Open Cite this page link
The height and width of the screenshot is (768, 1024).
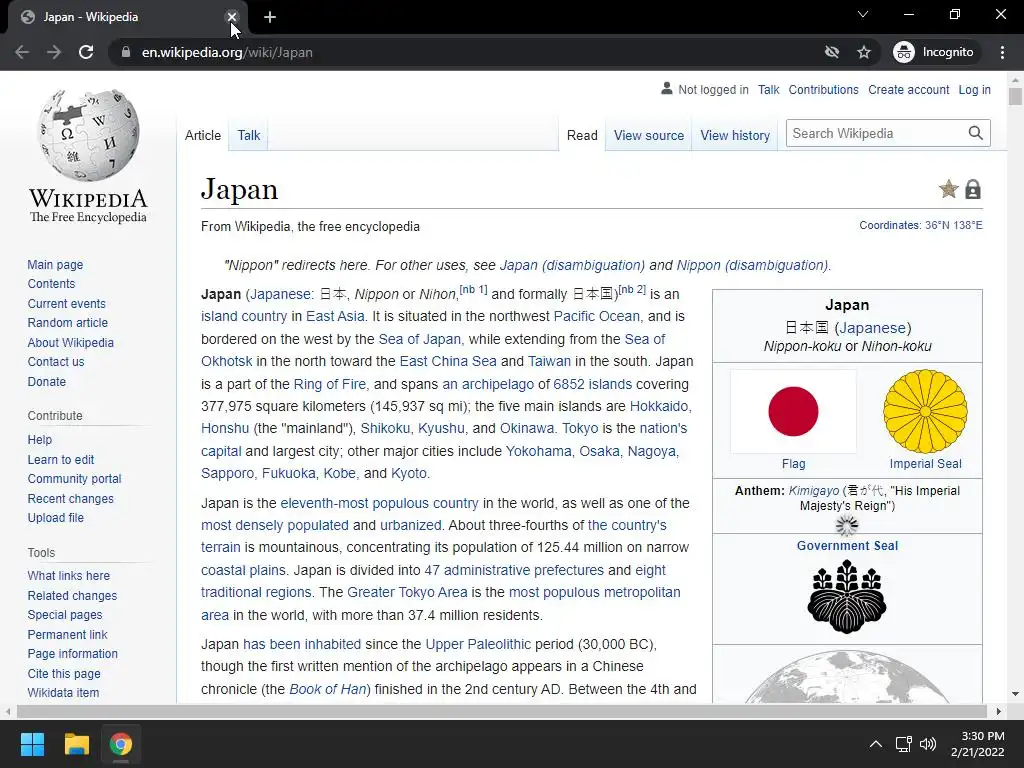click(x=64, y=673)
